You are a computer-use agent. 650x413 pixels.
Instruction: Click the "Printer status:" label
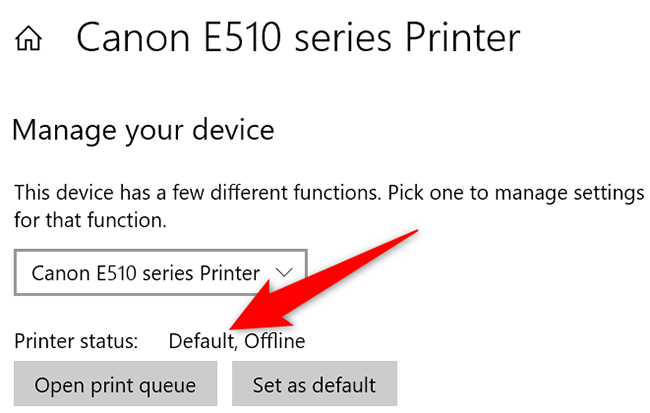click(76, 342)
